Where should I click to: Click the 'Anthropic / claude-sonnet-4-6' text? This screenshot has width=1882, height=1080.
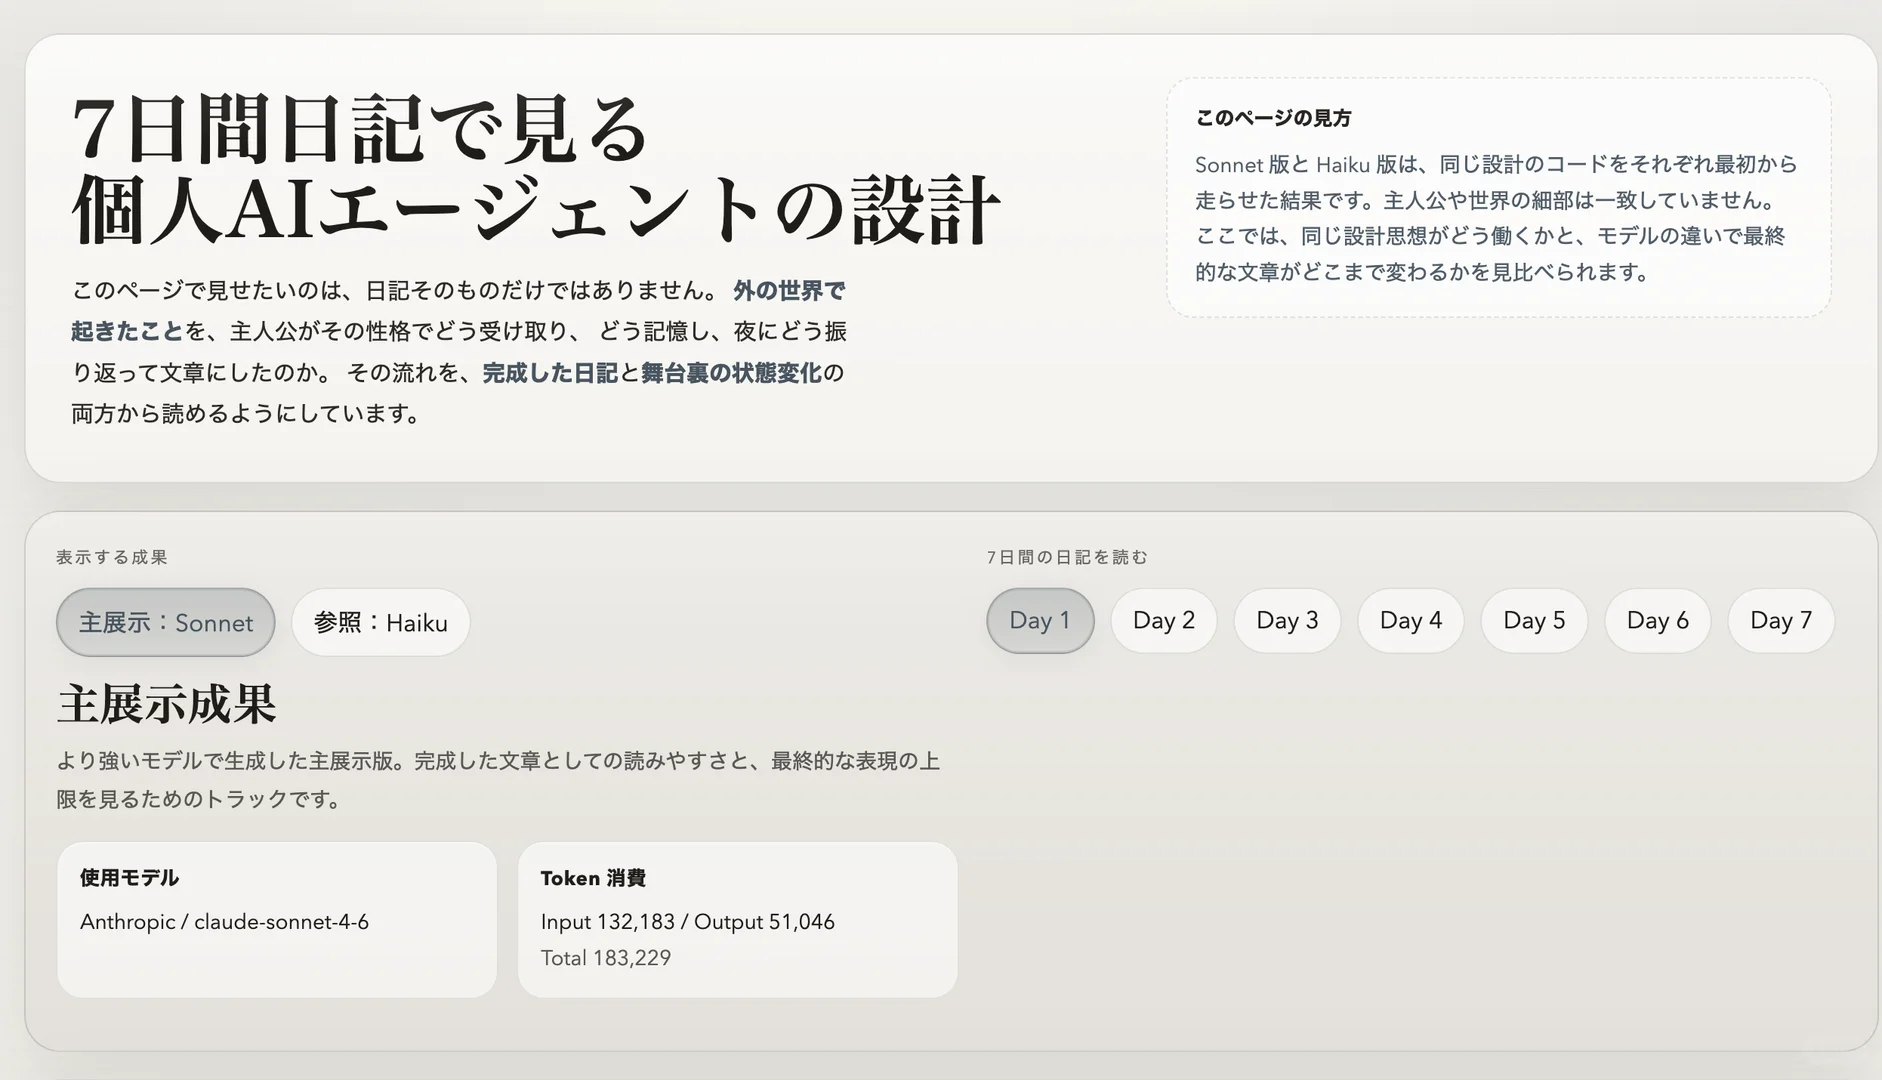(224, 922)
